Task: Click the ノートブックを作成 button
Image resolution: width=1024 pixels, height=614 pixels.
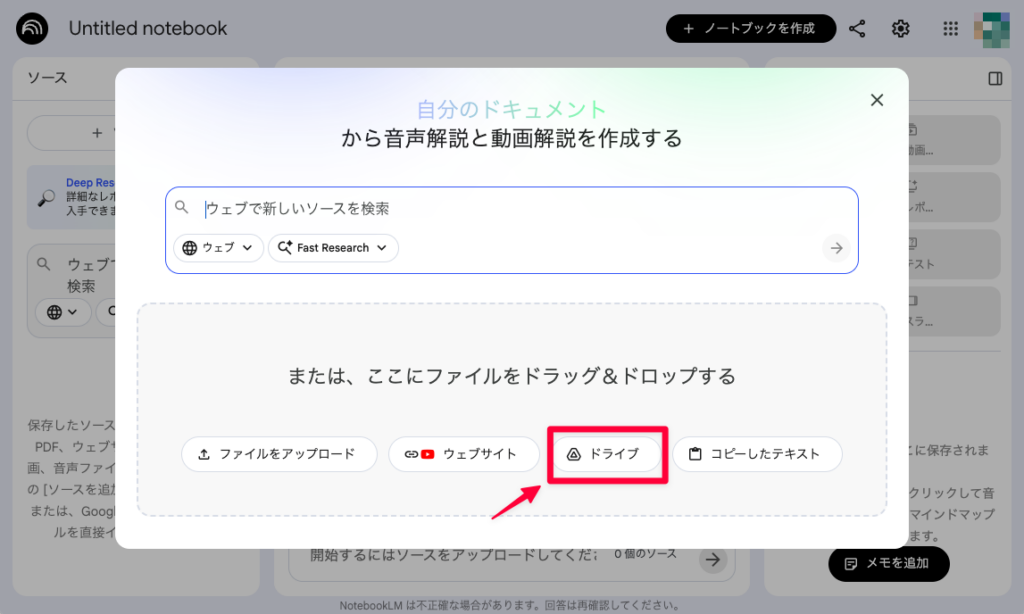Action: point(752,28)
